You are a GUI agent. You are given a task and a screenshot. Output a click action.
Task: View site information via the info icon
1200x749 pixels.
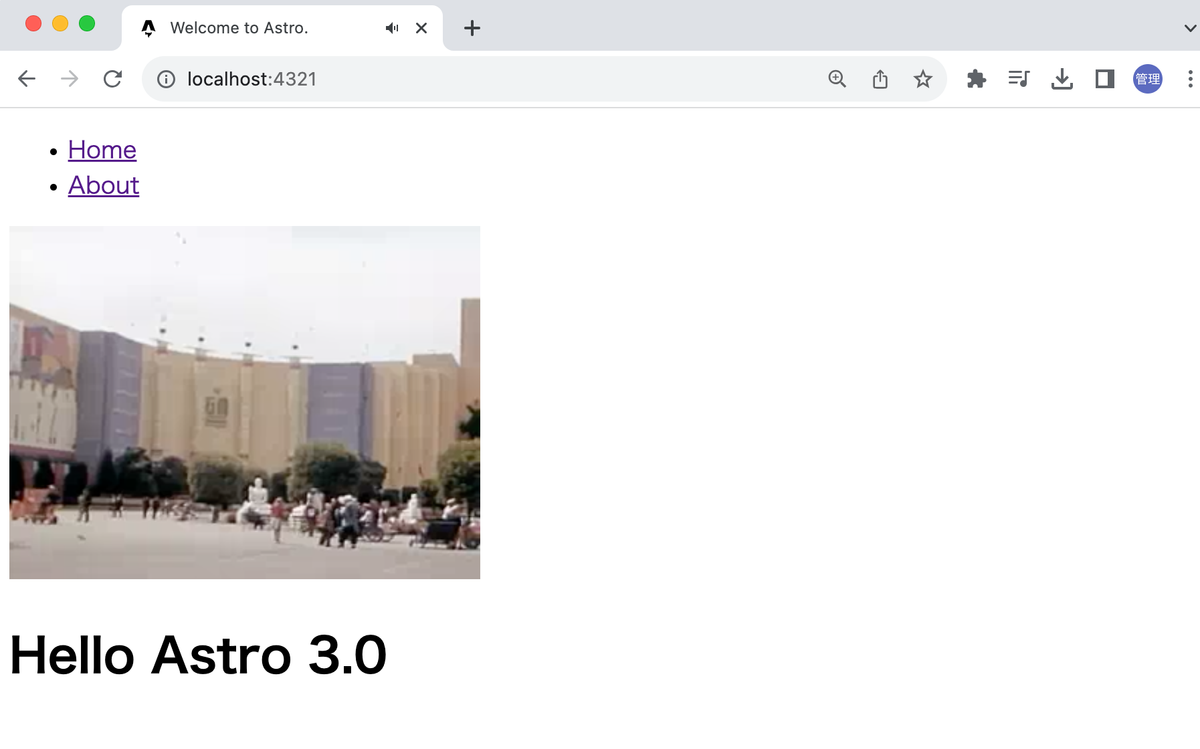coord(165,78)
